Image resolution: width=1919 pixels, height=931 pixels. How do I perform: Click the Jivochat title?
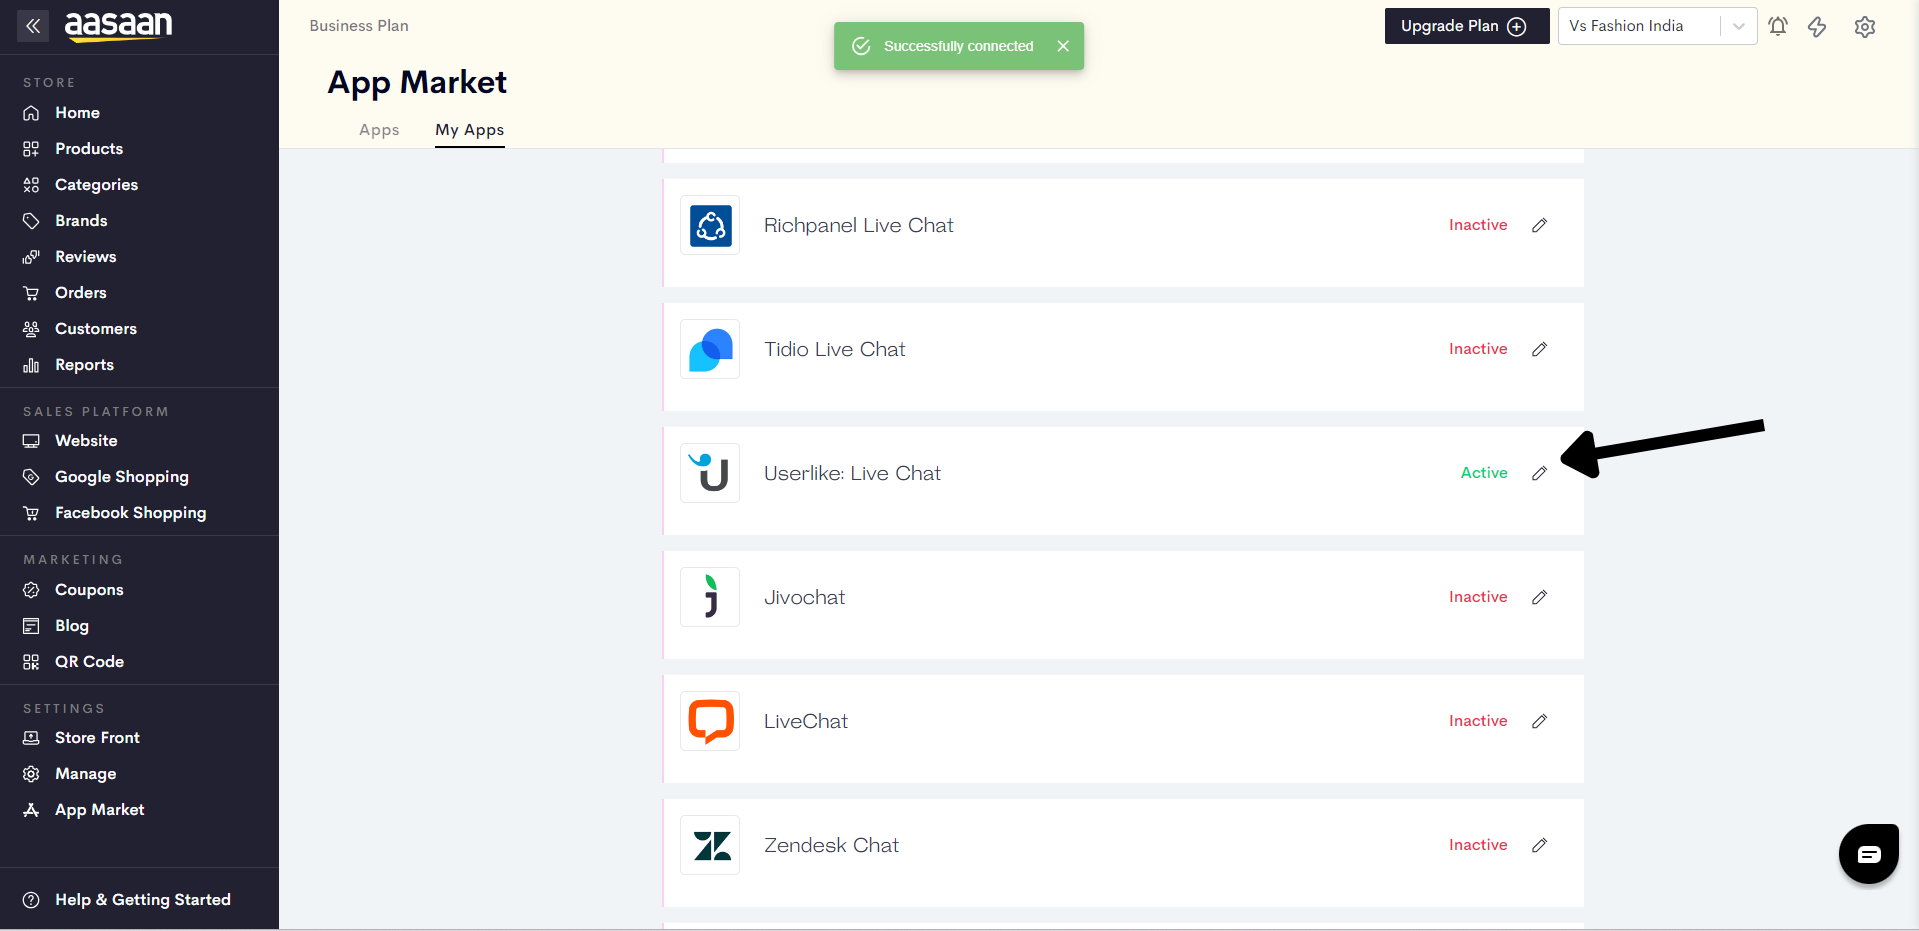[x=804, y=597]
